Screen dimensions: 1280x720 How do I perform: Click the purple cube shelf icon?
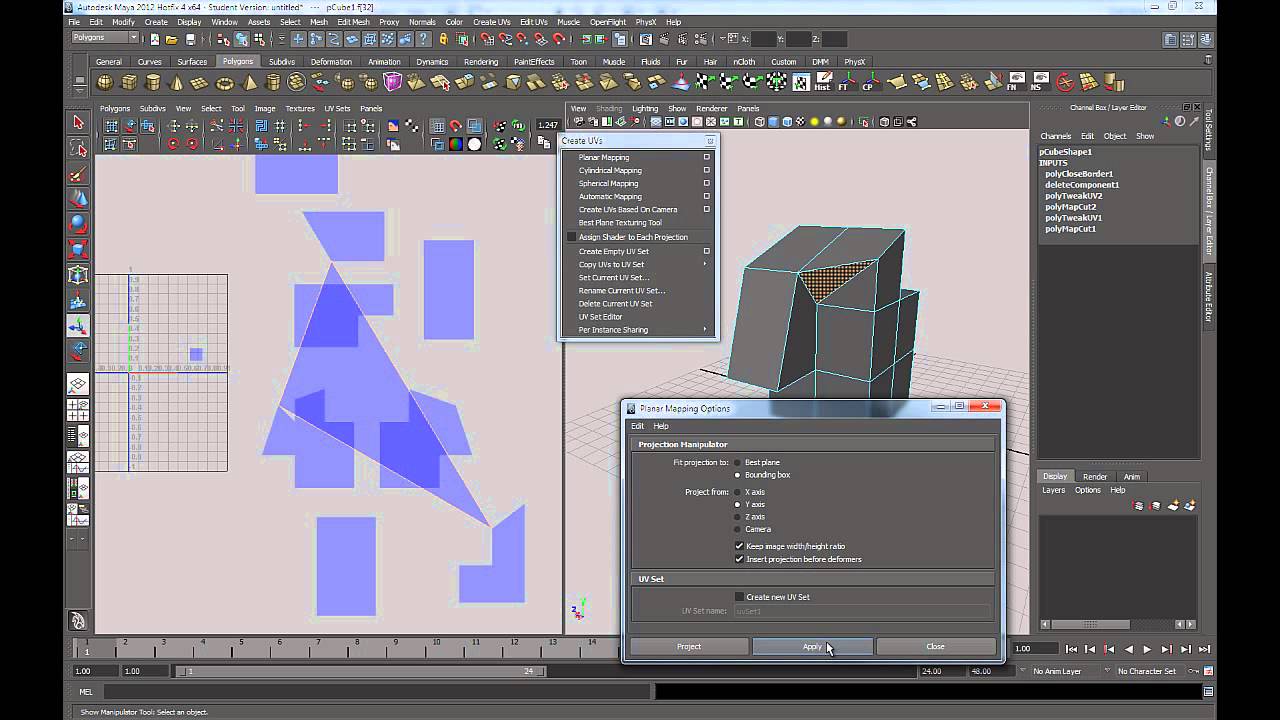pos(393,82)
